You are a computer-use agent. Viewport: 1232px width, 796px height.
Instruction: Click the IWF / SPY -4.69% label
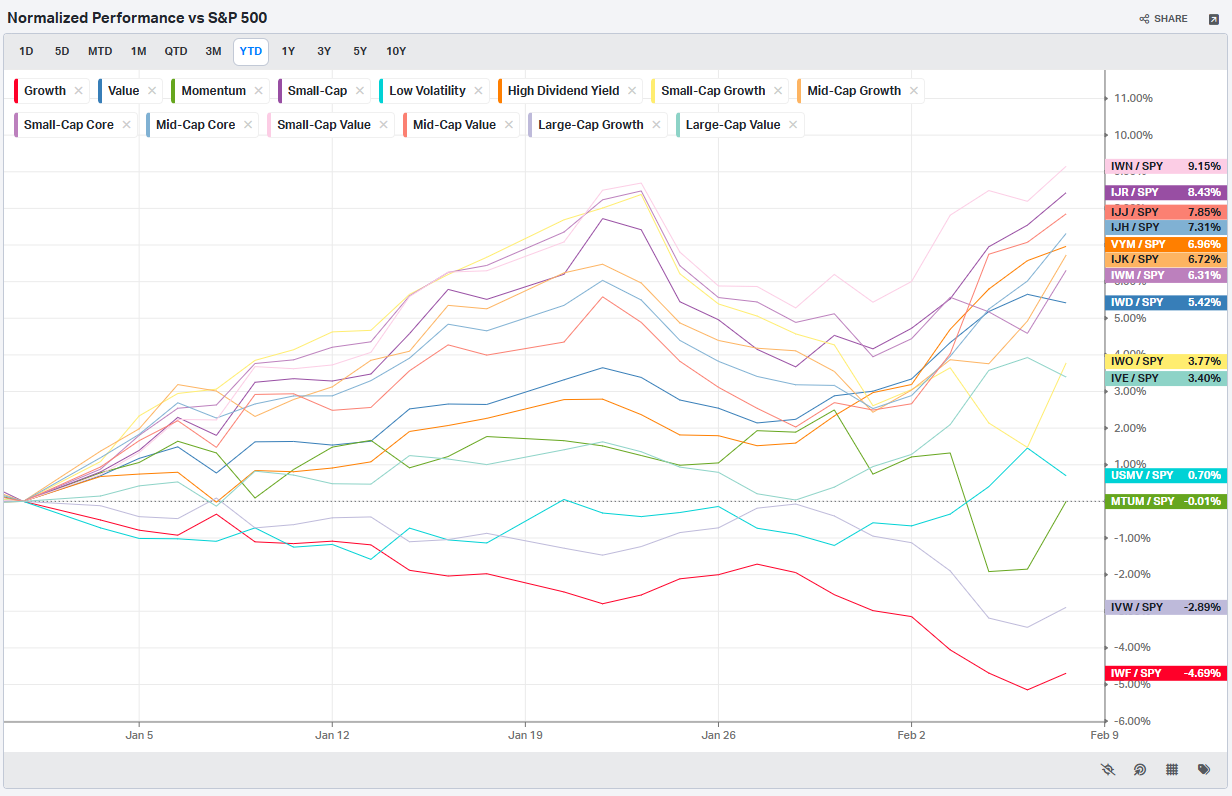(x=1166, y=674)
